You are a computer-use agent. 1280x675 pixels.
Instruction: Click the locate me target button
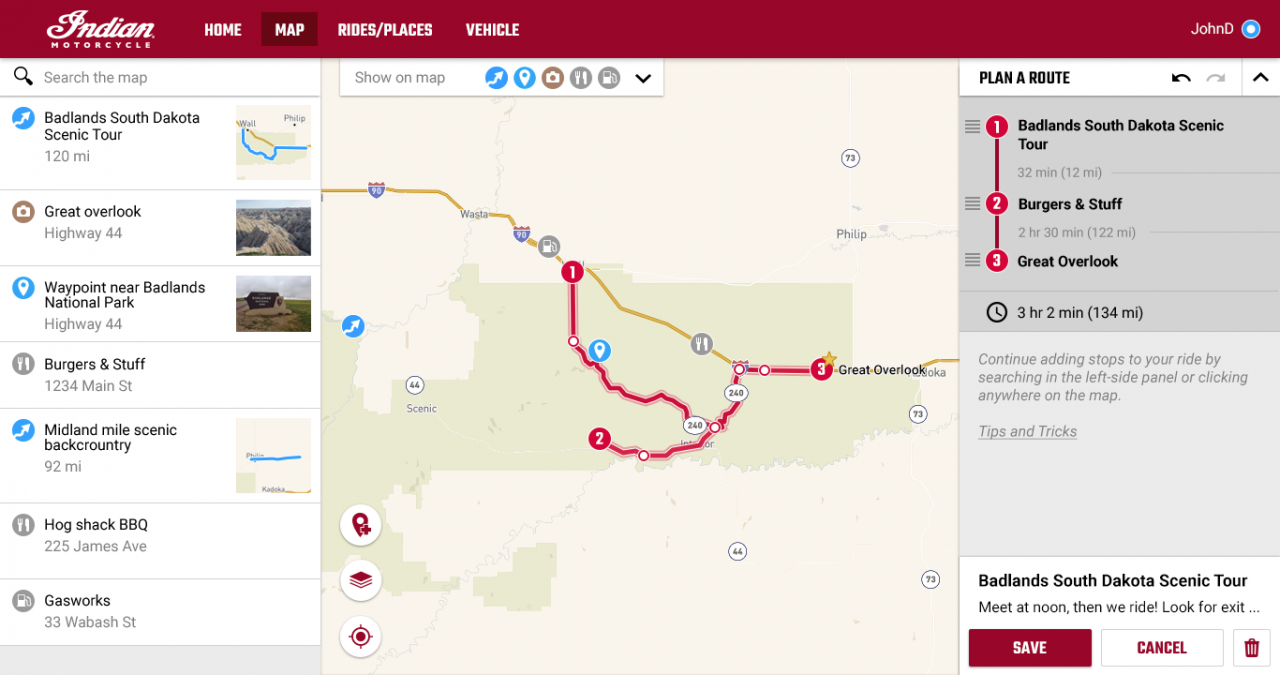[361, 636]
